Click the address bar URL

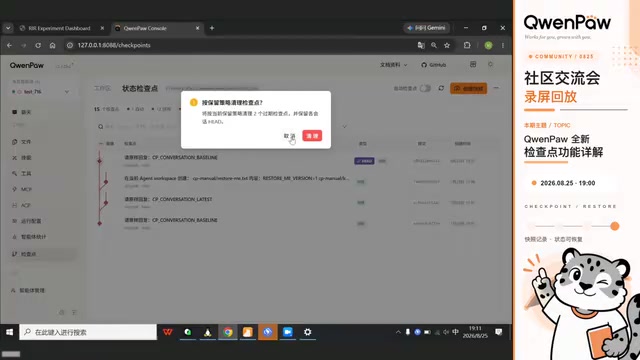click(x=114, y=45)
